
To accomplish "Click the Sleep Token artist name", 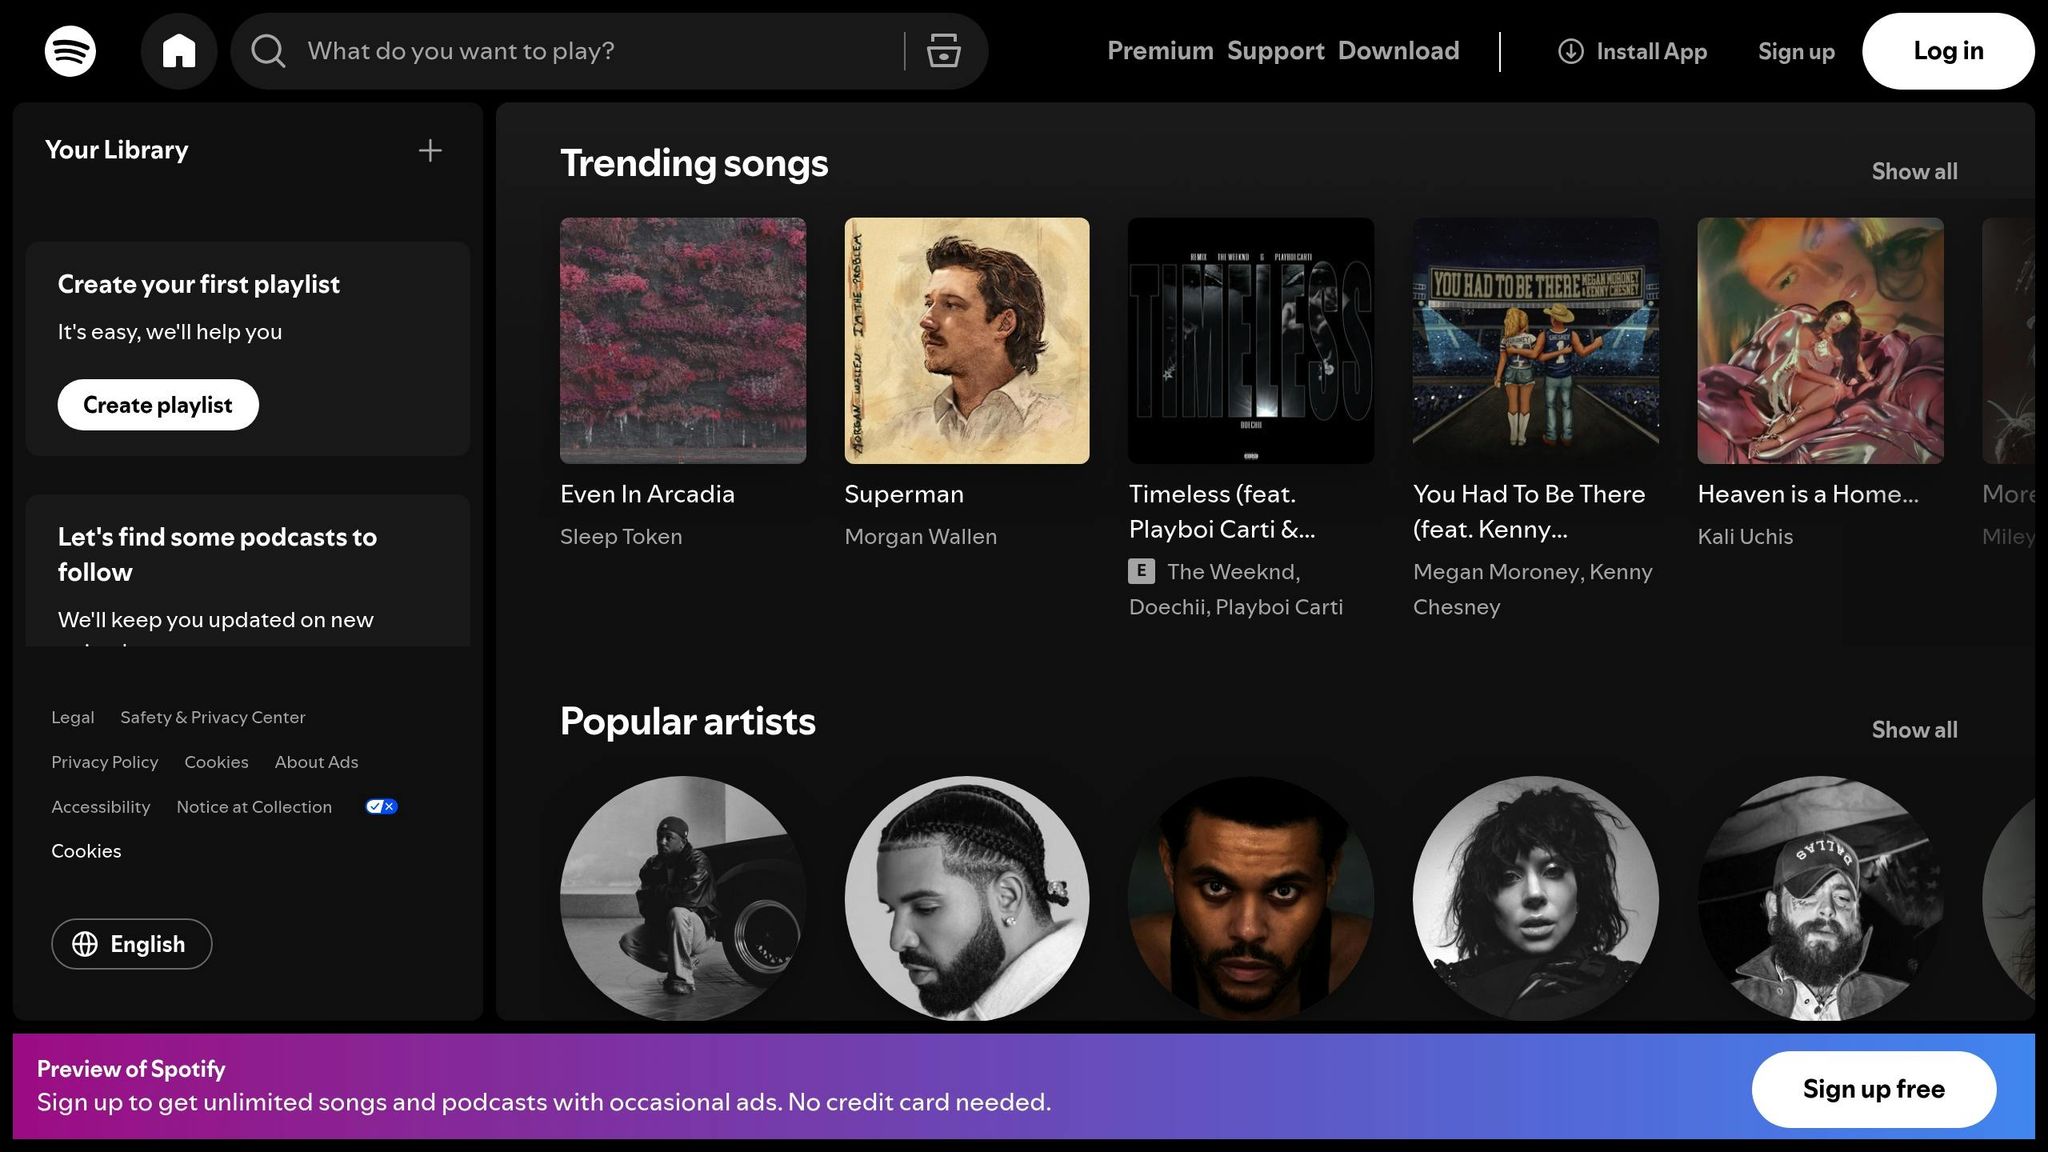I will pos(621,536).
